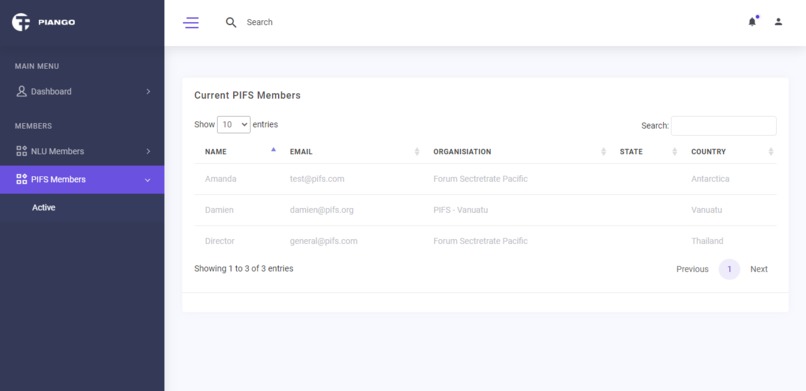This screenshot has width=806, height=391.
Task: Click the PIFS Members grid icon
Action: coord(22,179)
